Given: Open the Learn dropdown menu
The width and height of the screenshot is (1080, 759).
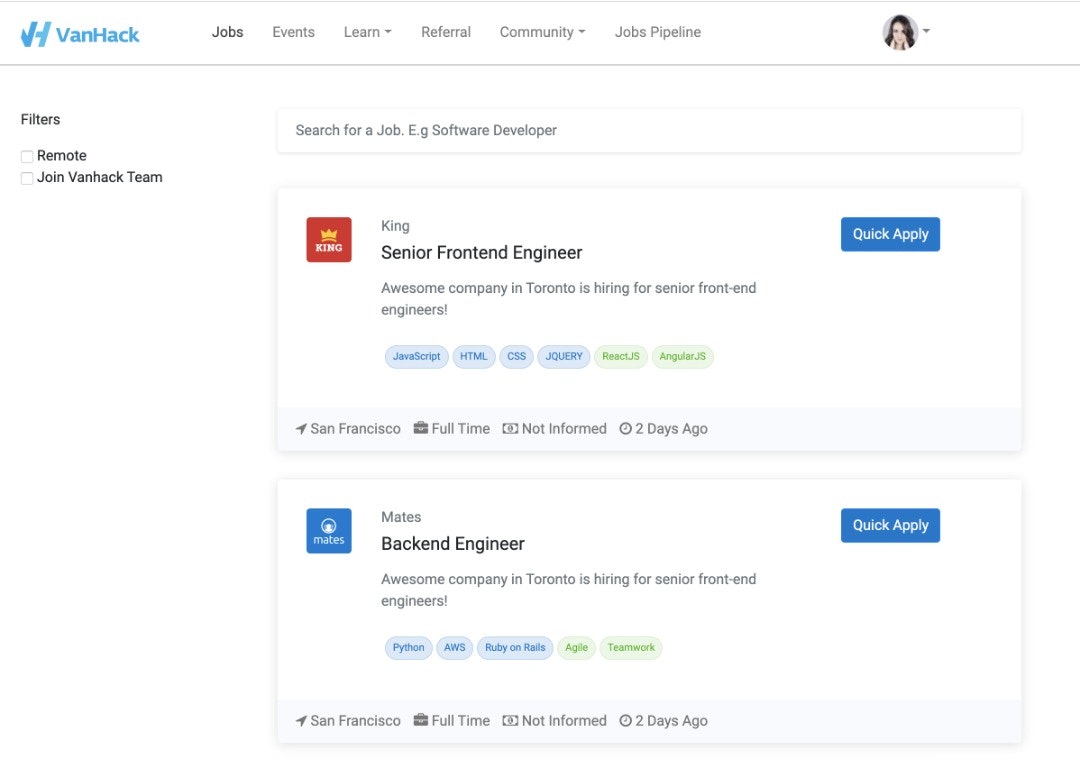Looking at the screenshot, I should (367, 31).
